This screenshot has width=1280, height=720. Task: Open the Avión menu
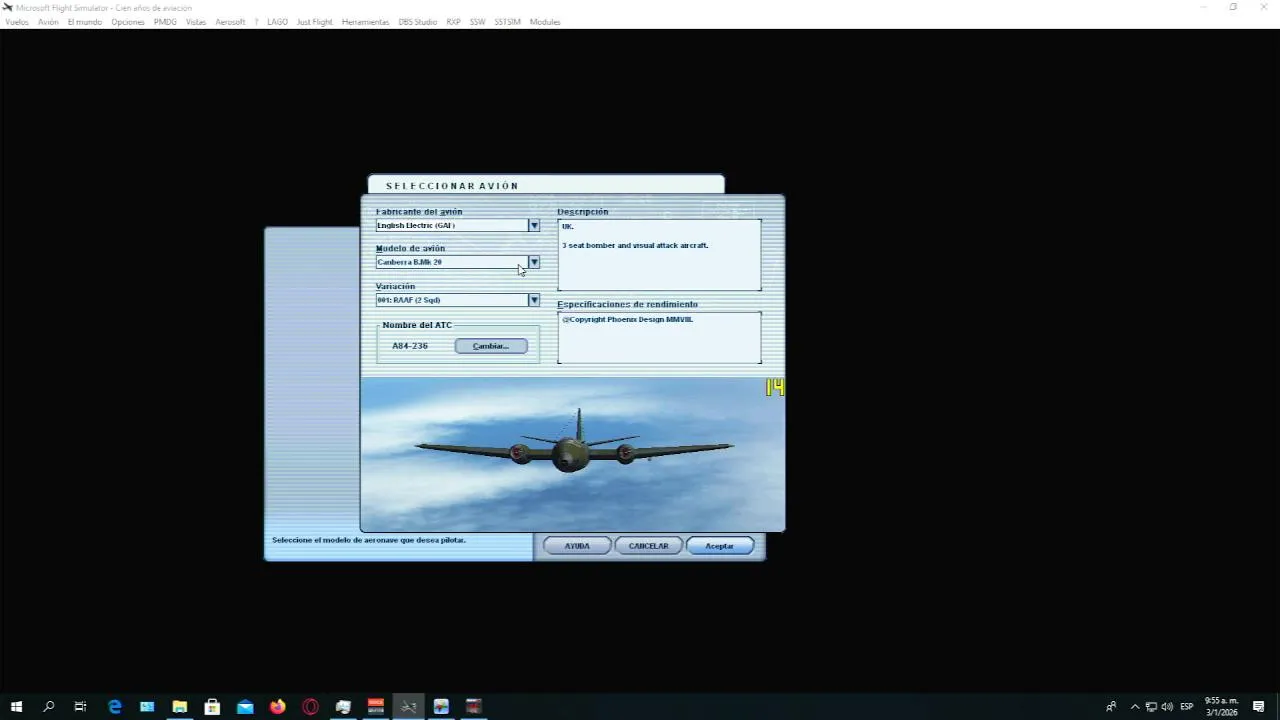(48, 22)
